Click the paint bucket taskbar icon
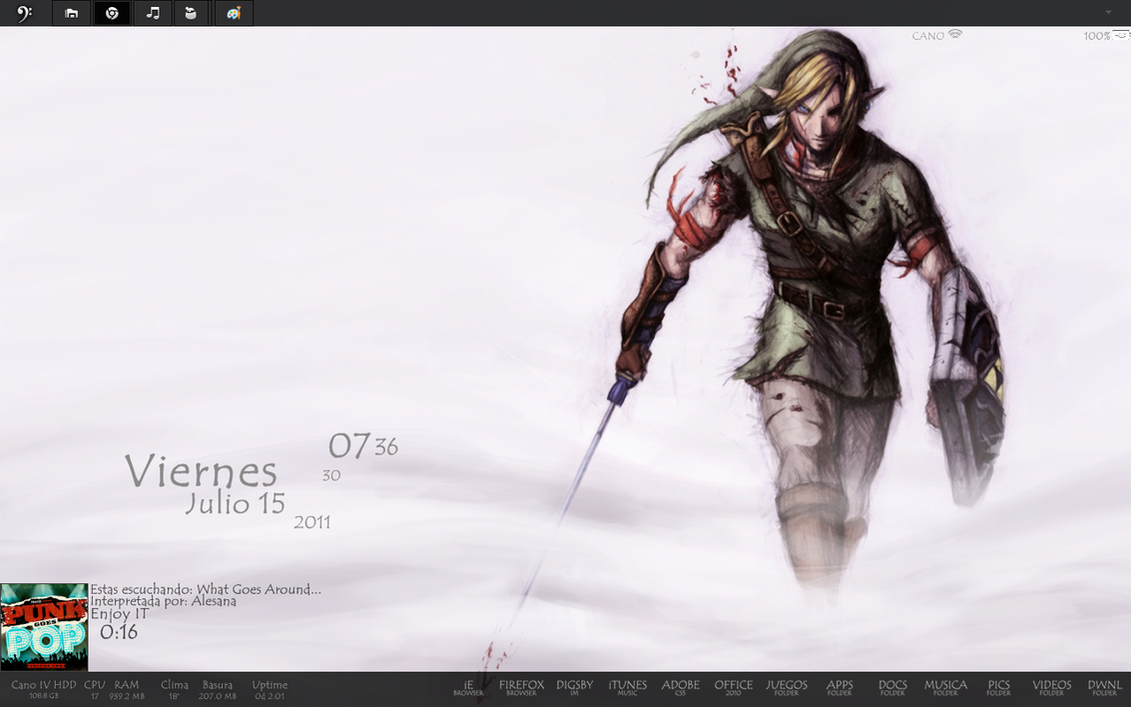This screenshot has width=1131, height=707. point(191,13)
